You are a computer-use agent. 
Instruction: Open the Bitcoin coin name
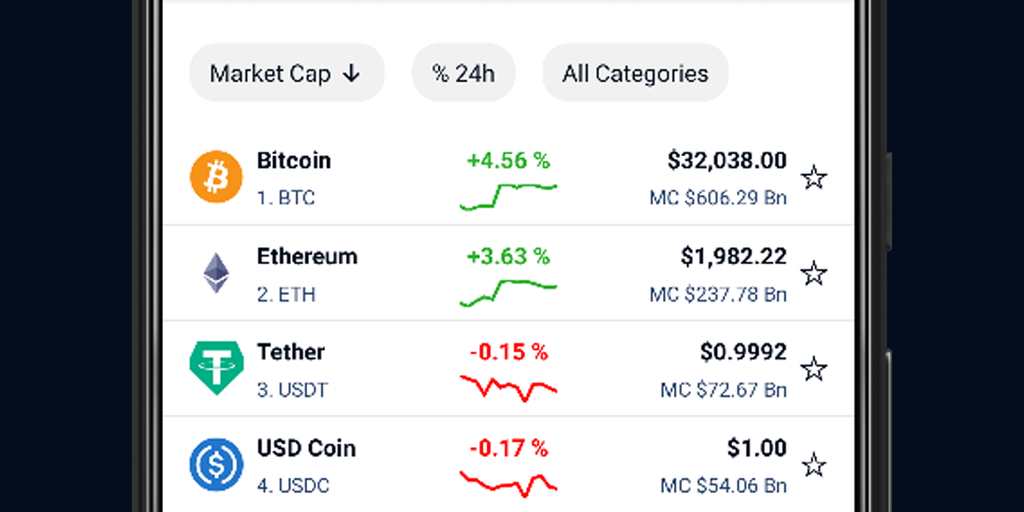[x=294, y=160]
